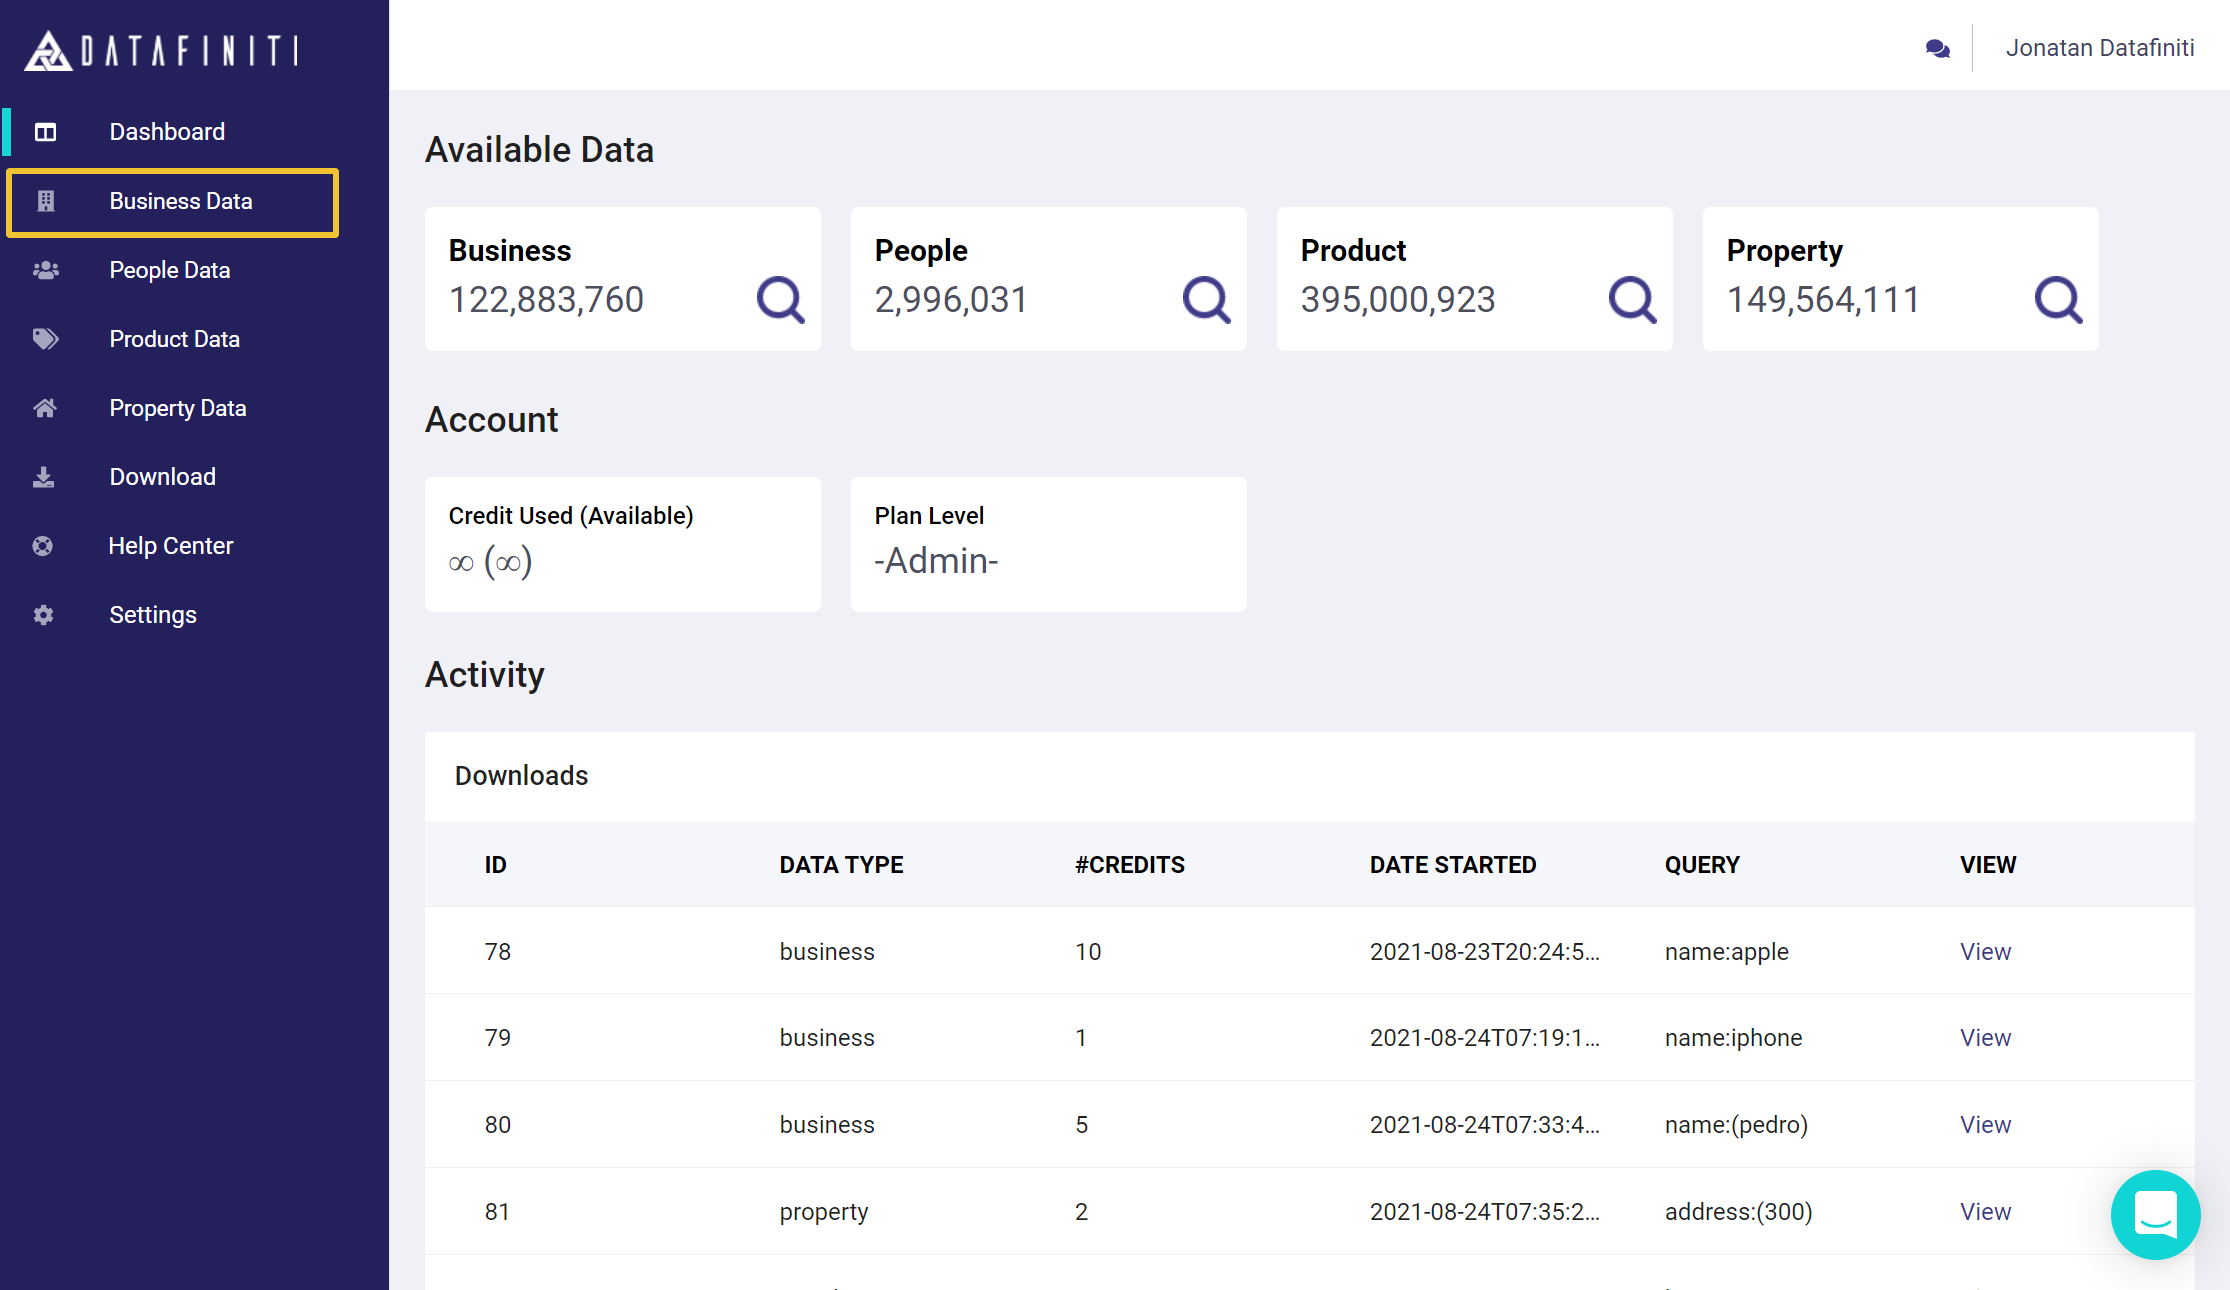The image size is (2230, 1290).
Task: Click the Product search magnifier icon
Action: coord(1632,299)
